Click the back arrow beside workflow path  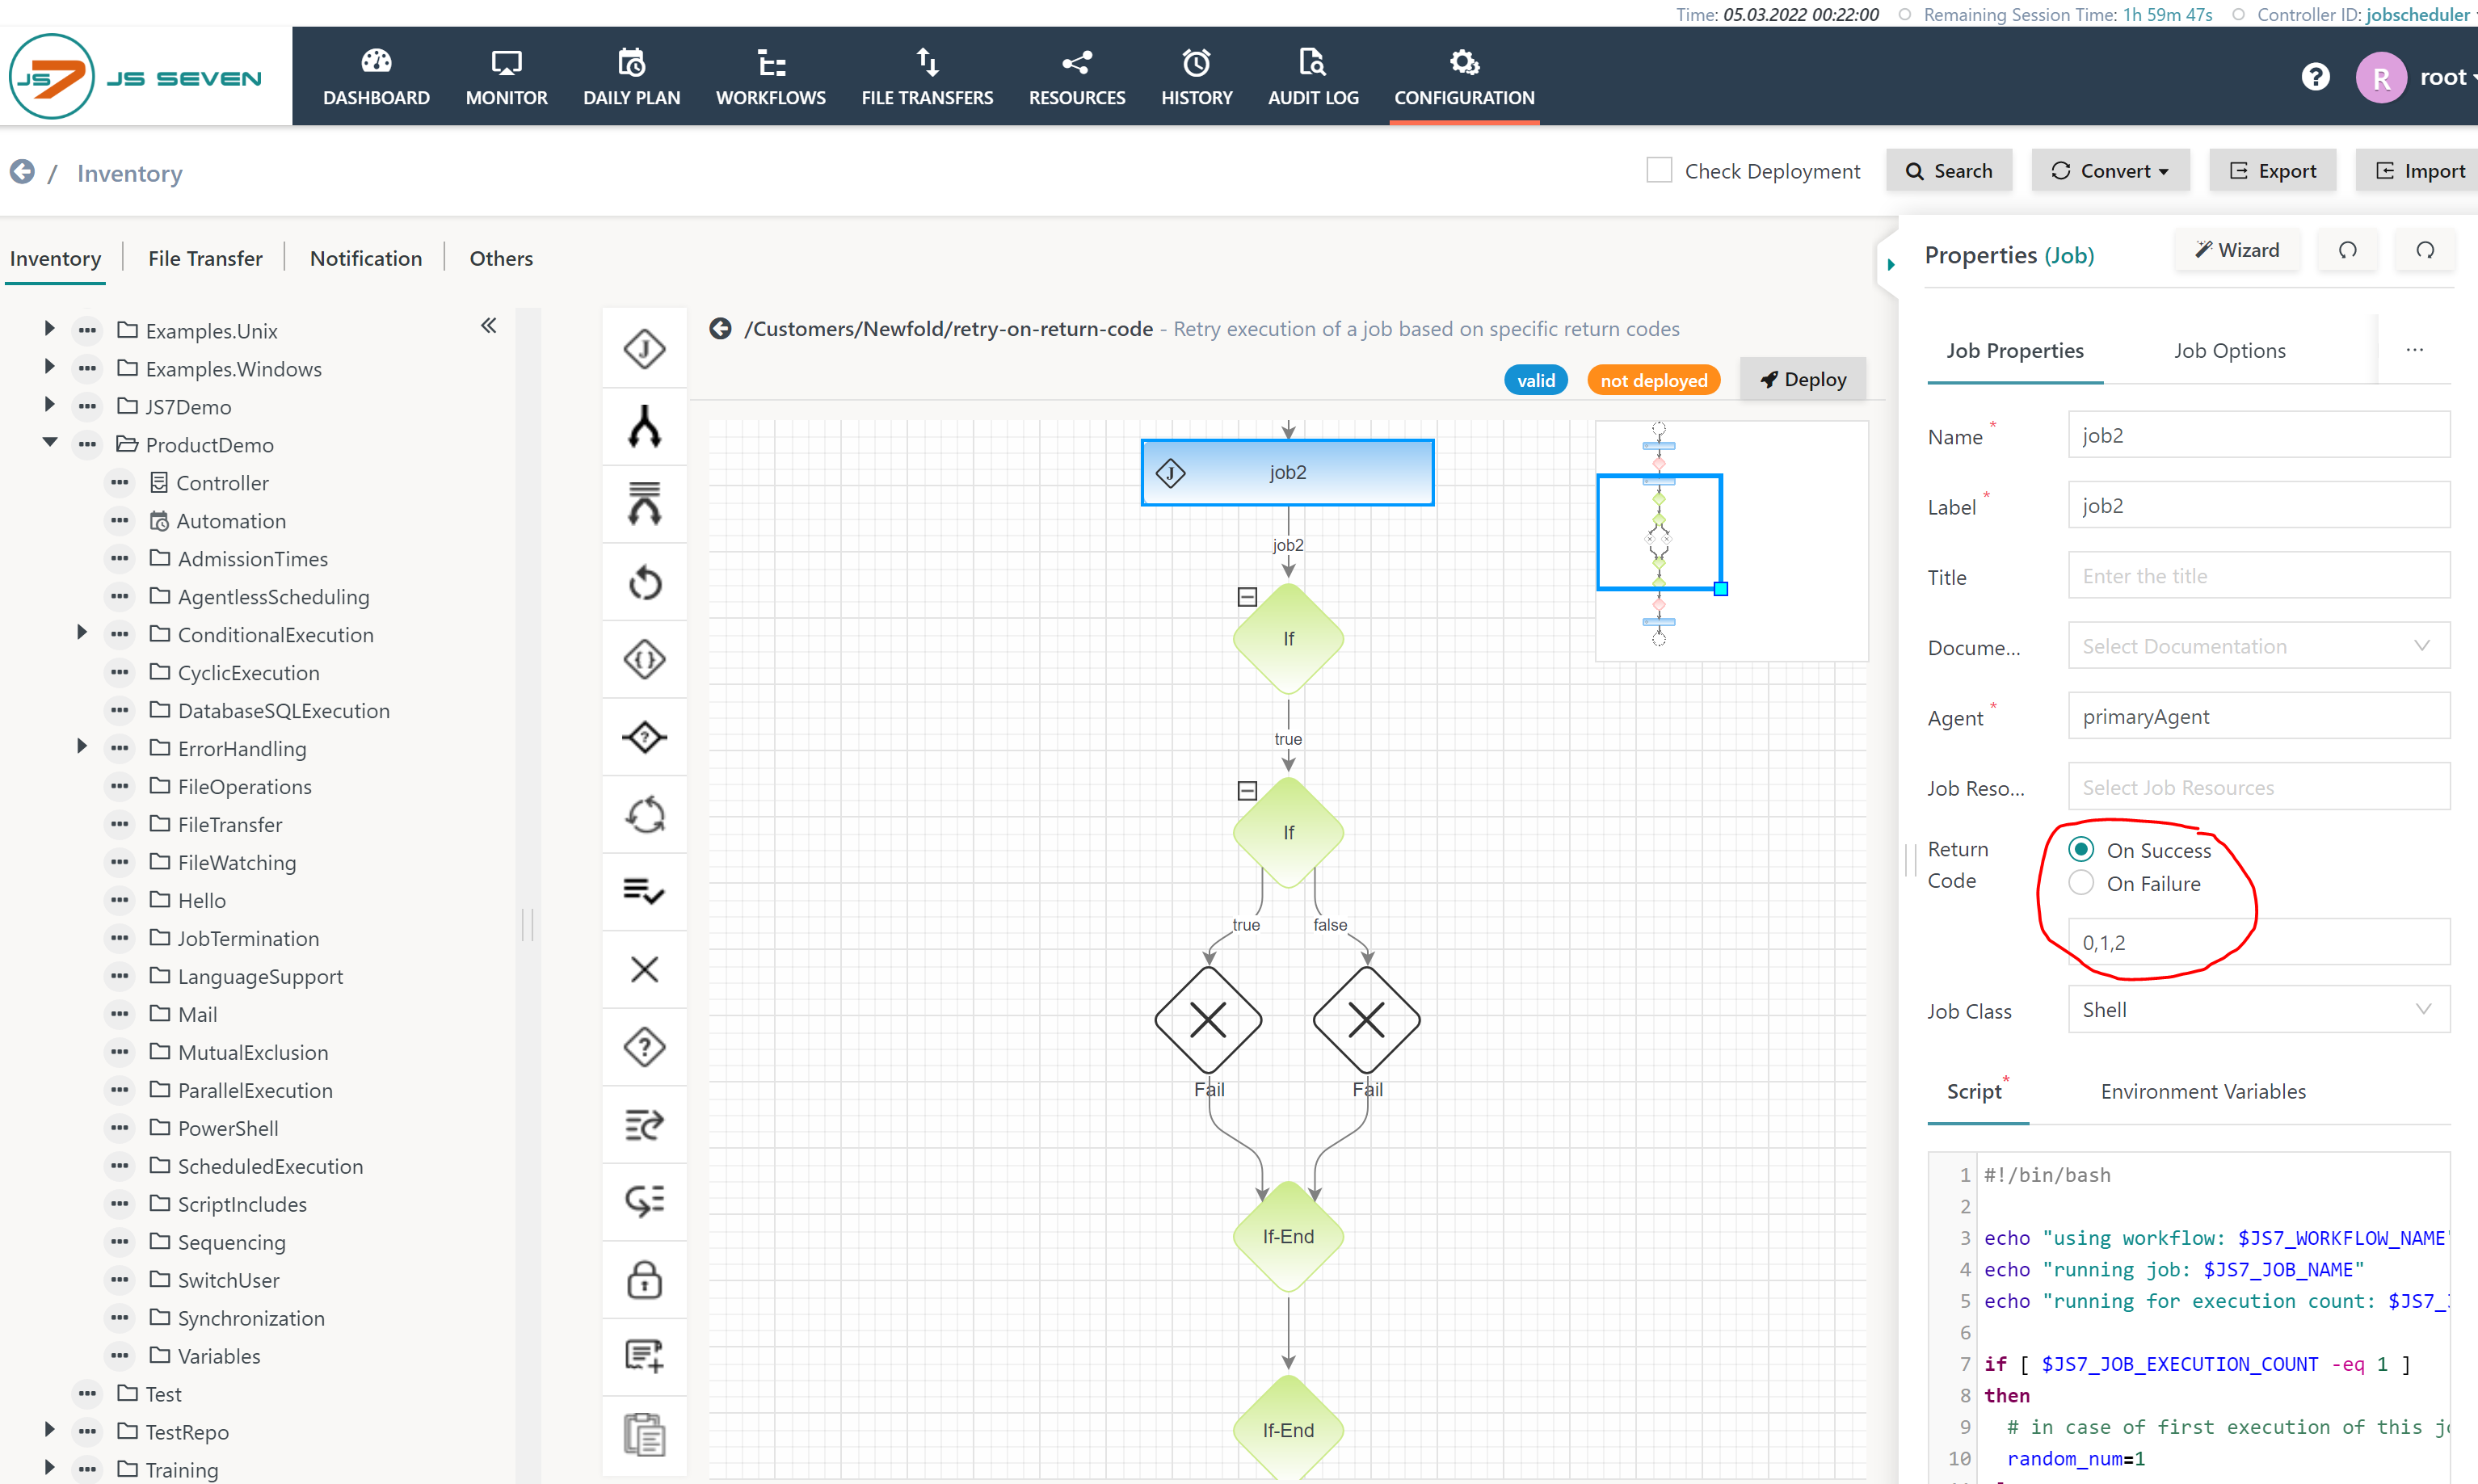tap(720, 328)
